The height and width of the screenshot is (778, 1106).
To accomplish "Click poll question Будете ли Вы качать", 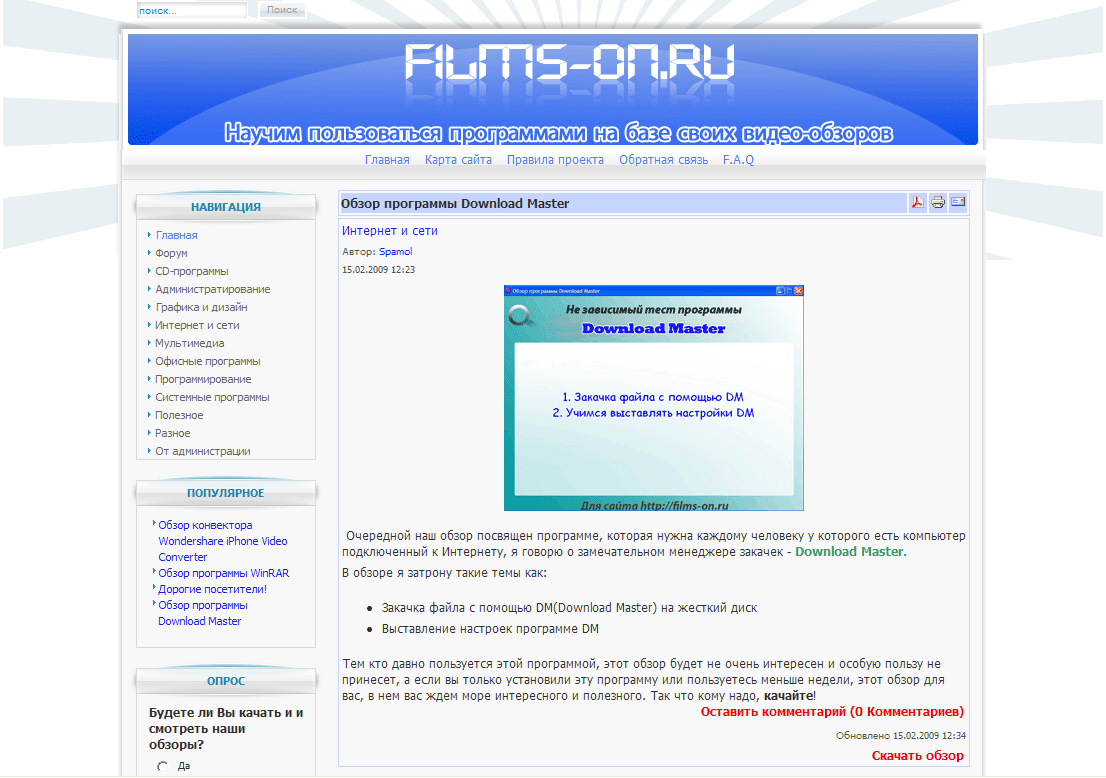I will click(226, 729).
